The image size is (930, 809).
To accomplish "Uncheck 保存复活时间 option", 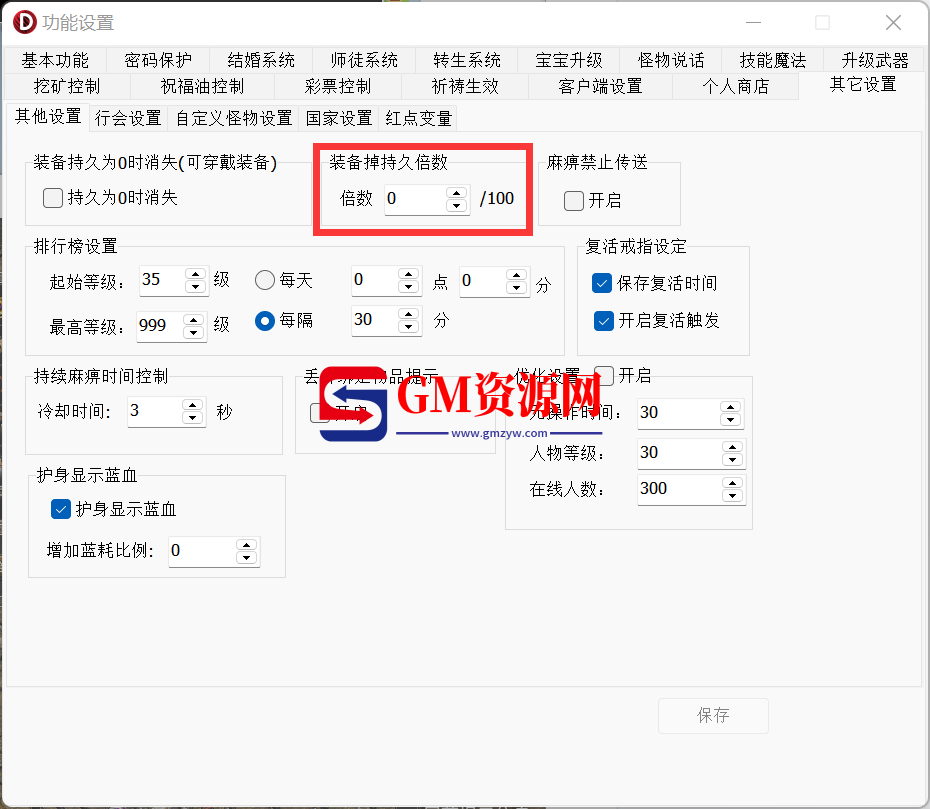I will pyautogui.click(x=602, y=283).
